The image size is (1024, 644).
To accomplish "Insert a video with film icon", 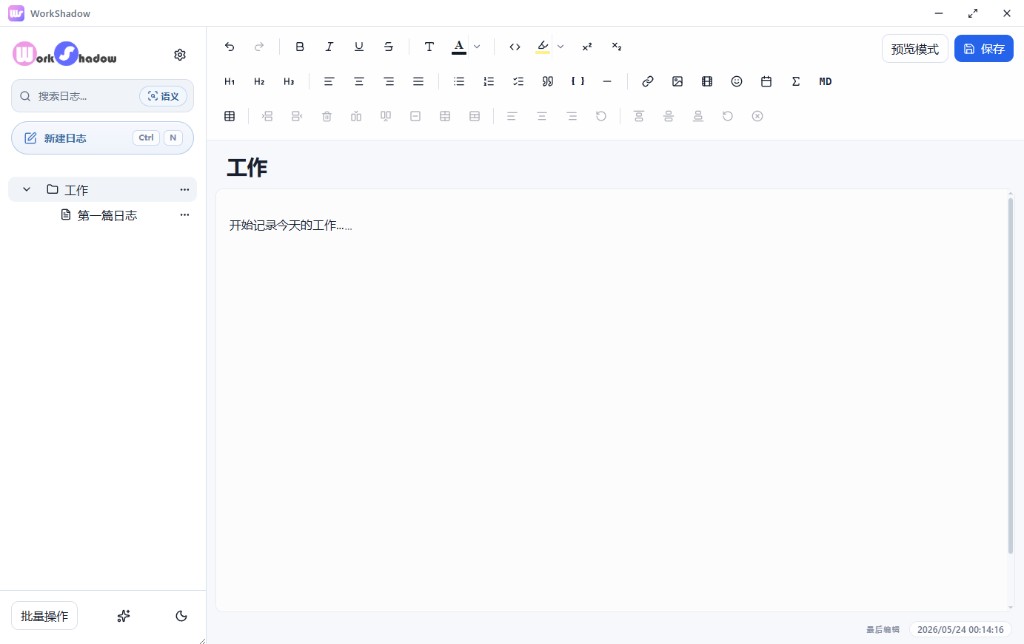I will pyautogui.click(x=707, y=82).
